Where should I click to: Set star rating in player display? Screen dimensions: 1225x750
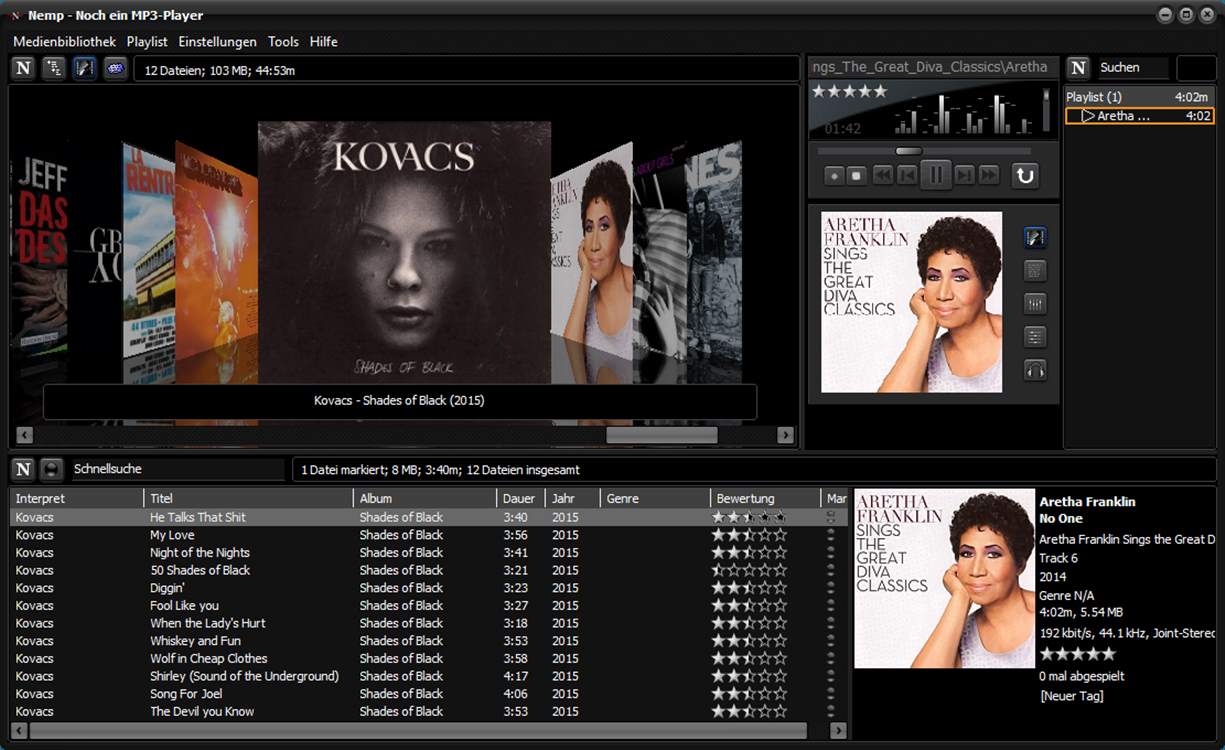pyautogui.click(x=849, y=91)
